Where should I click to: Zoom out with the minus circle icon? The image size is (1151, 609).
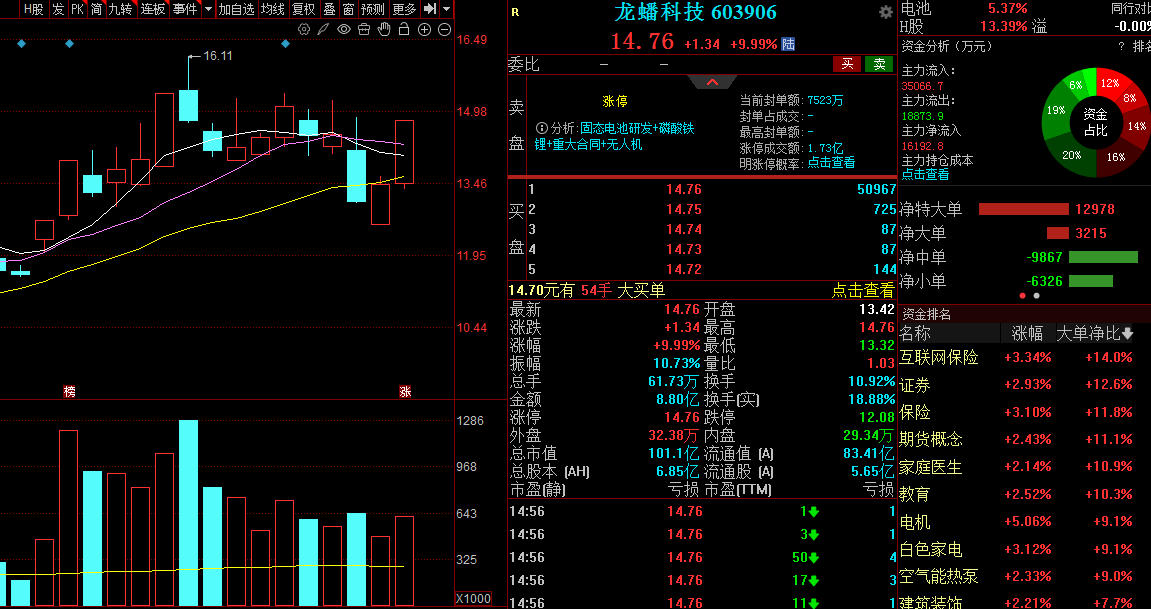[444, 29]
